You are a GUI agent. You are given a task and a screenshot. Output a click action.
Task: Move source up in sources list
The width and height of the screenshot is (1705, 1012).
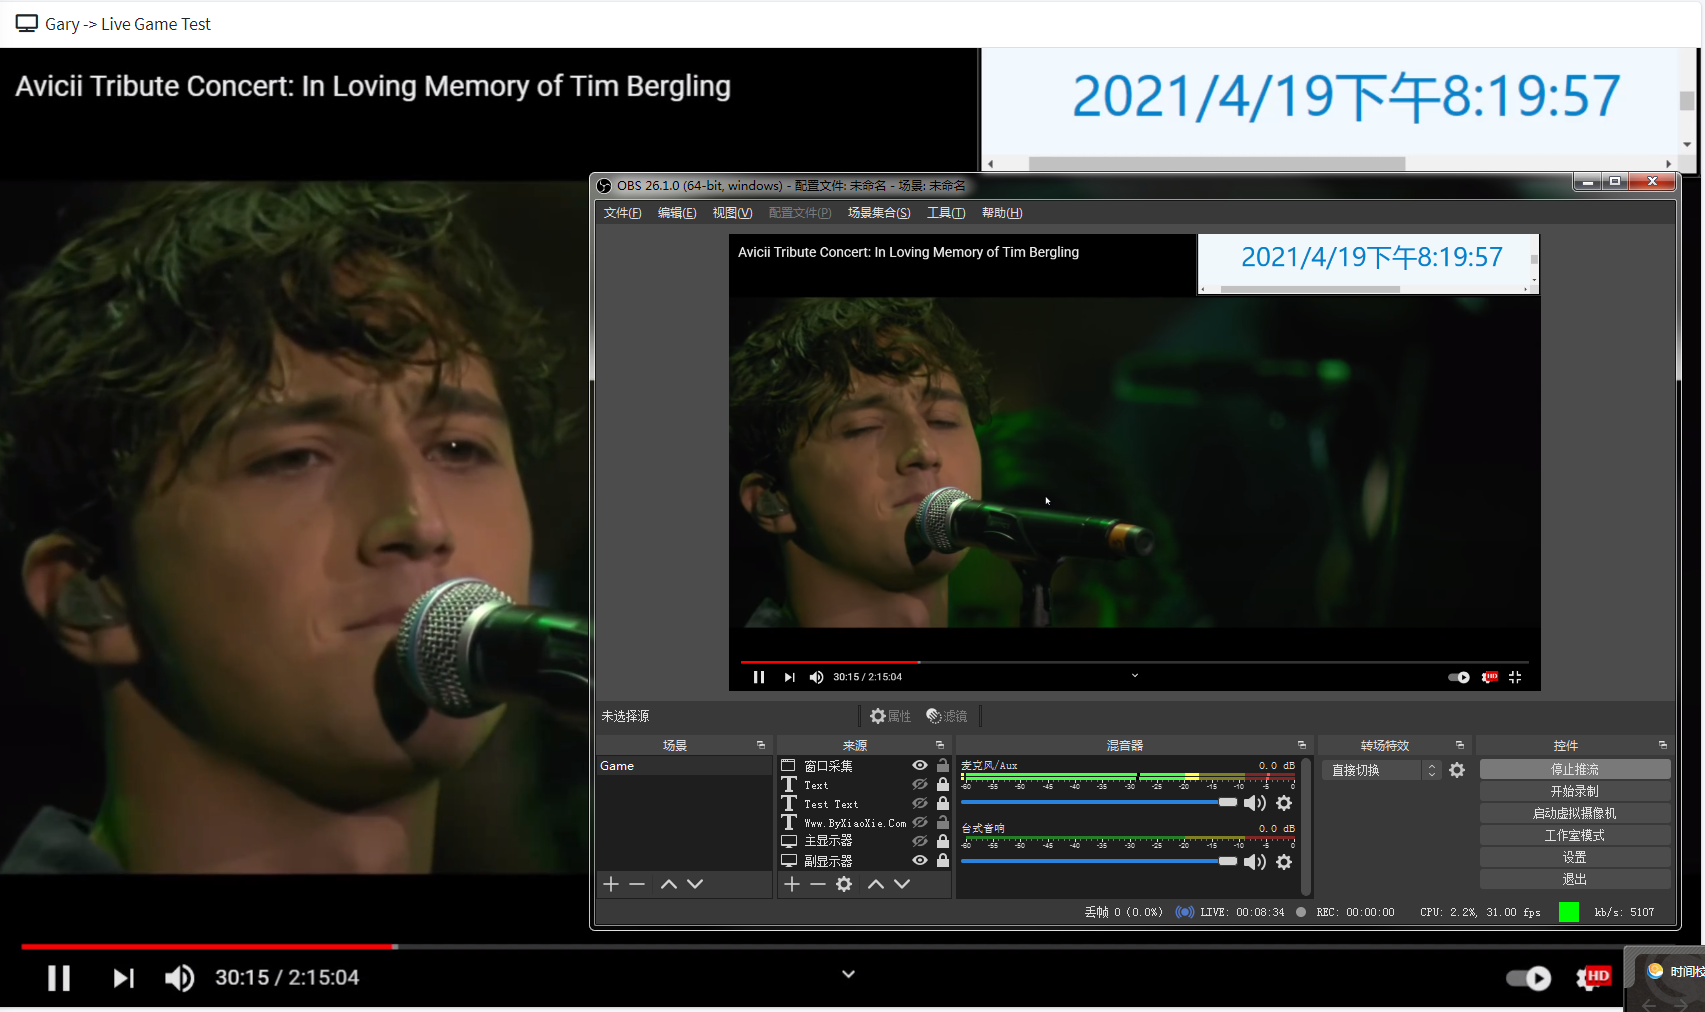coord(876,884)
